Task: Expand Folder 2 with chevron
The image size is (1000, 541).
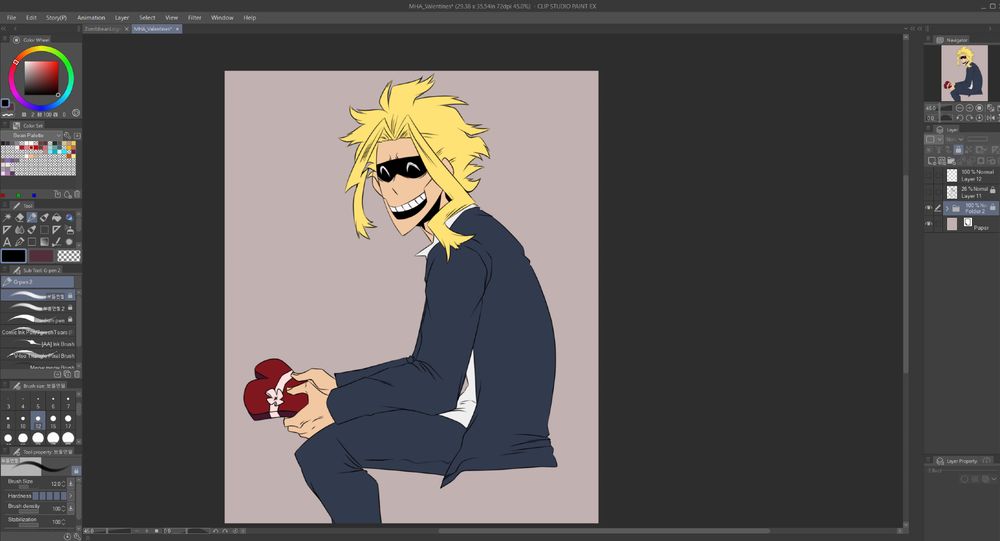Action: click(x=947, y=209)
